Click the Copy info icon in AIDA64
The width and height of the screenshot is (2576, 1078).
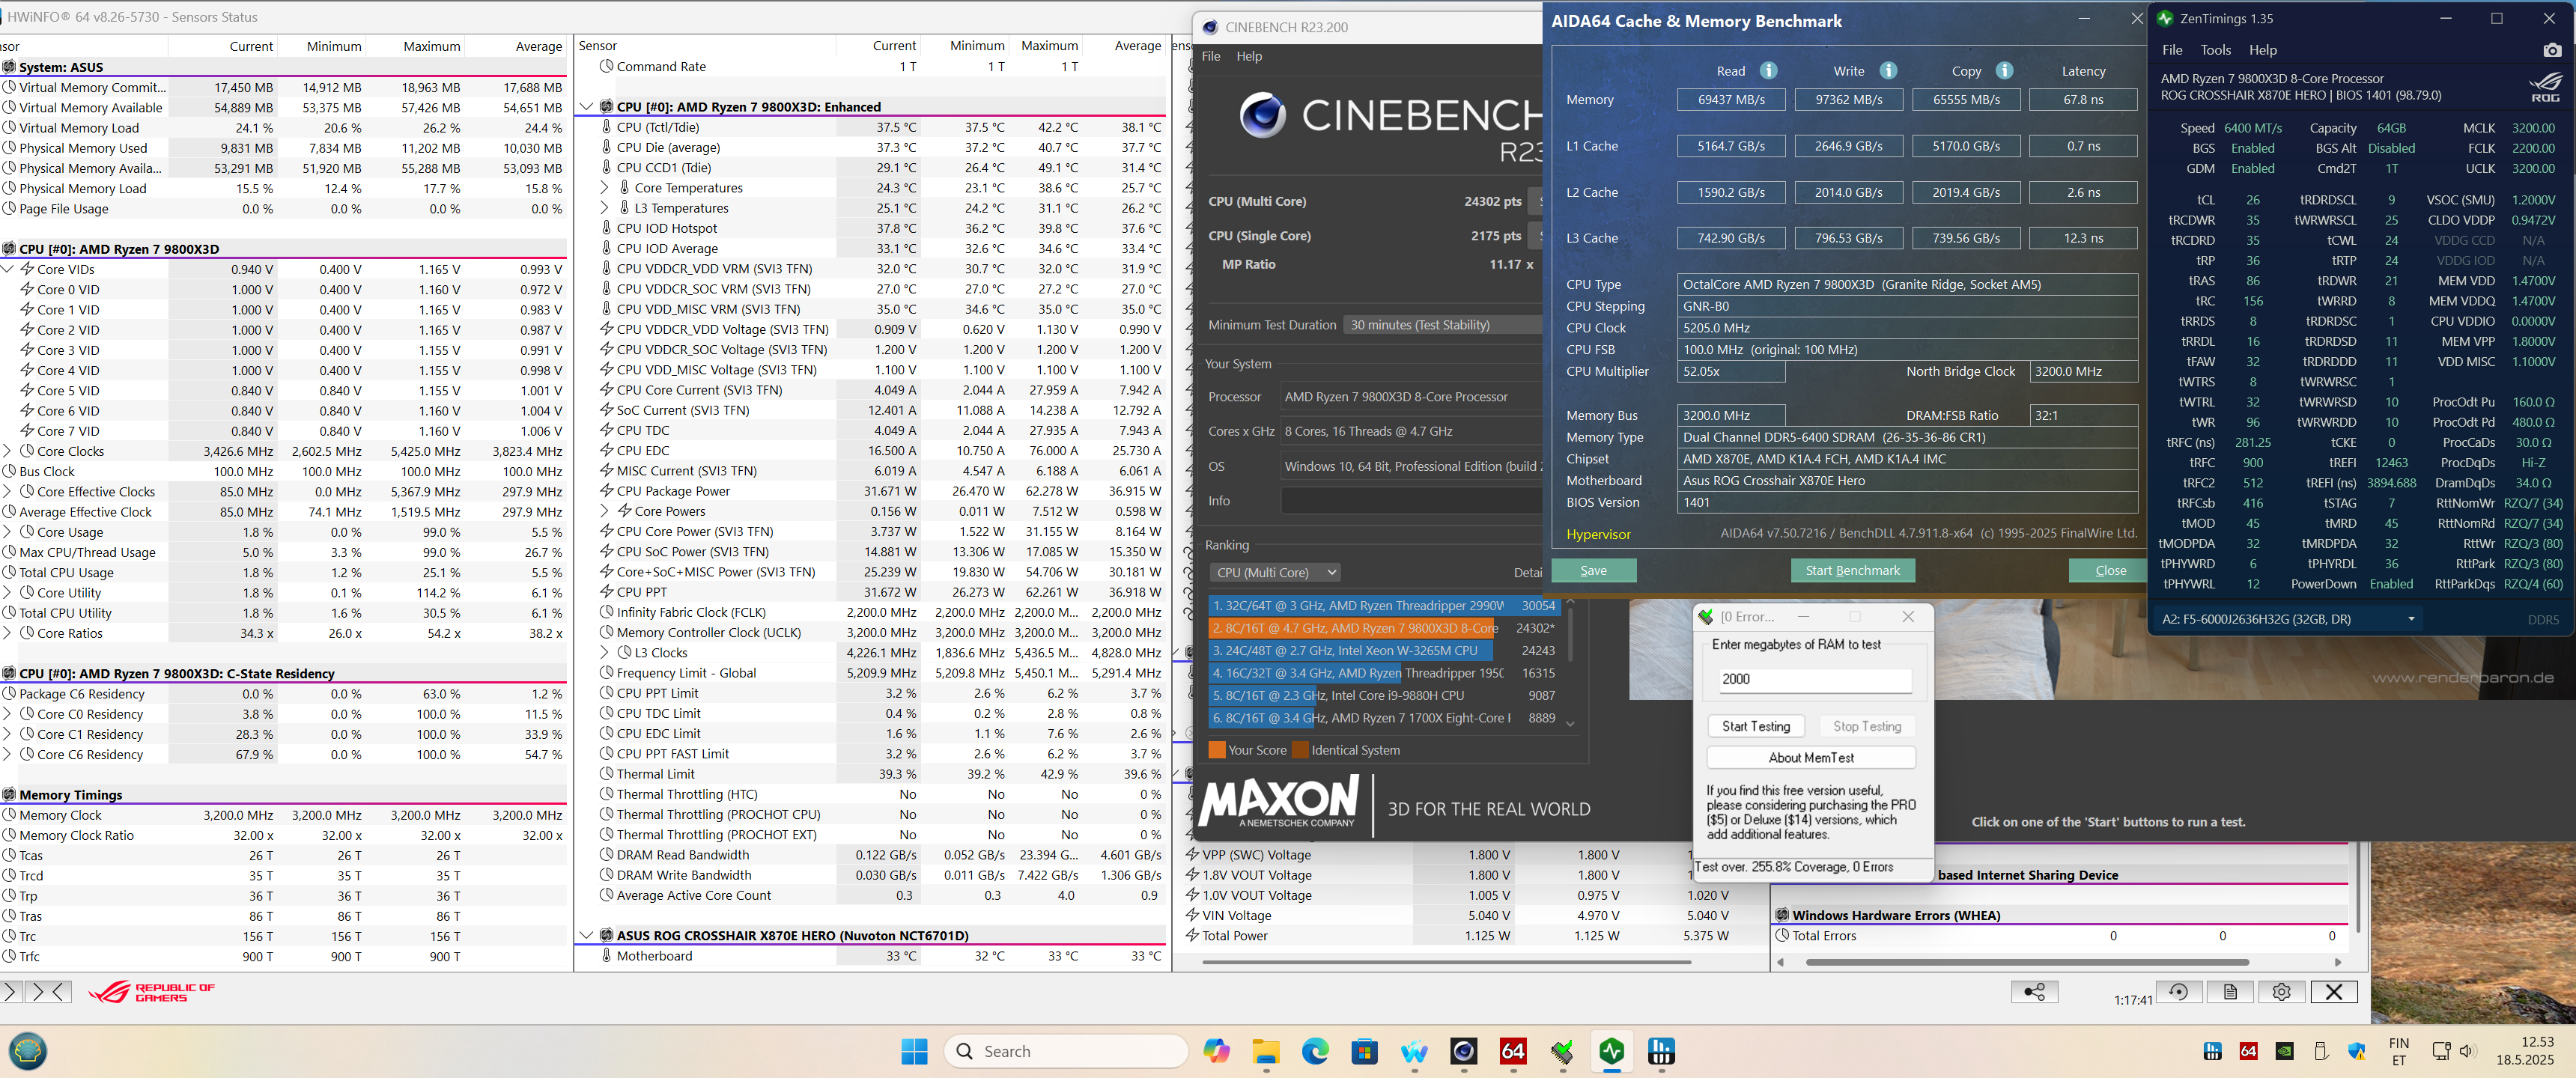(2004, 71)
